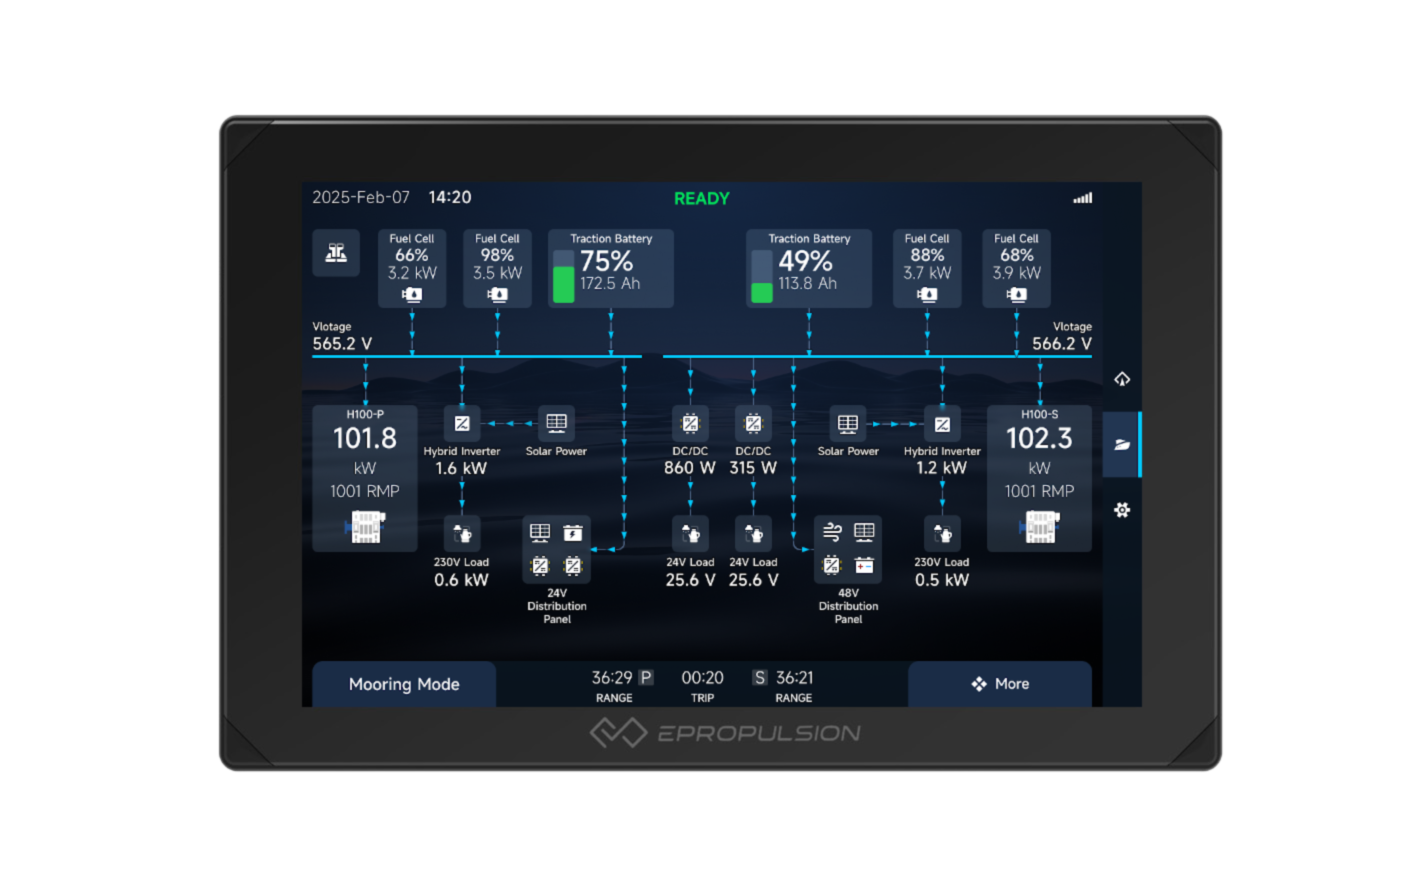1402x879 pixels.
Task: Tap the shore power dock icon button
Action: pos(336,253)
